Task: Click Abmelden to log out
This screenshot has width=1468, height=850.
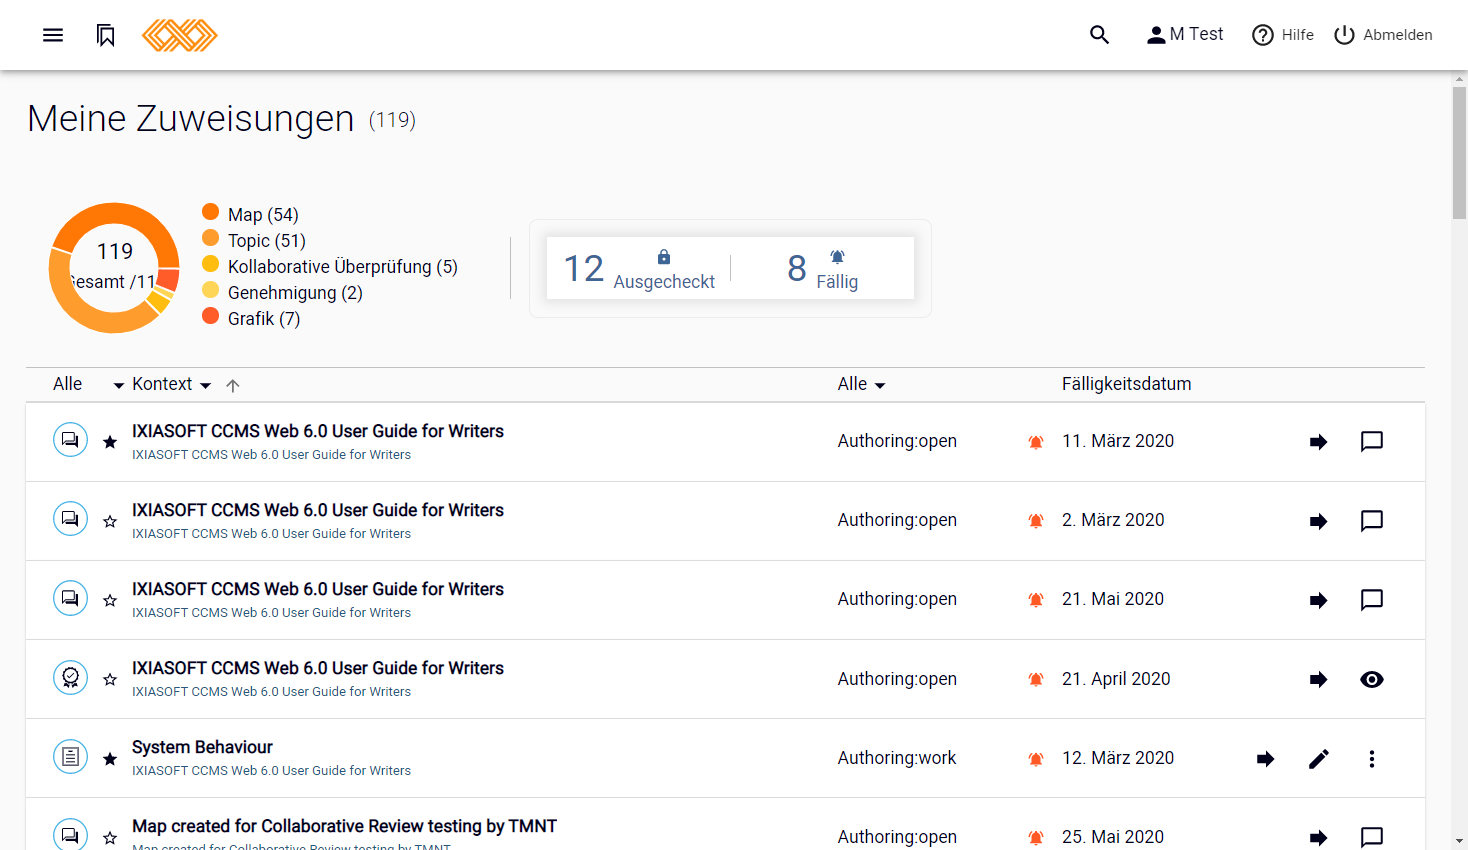Action: click(x=1383, y=35)
